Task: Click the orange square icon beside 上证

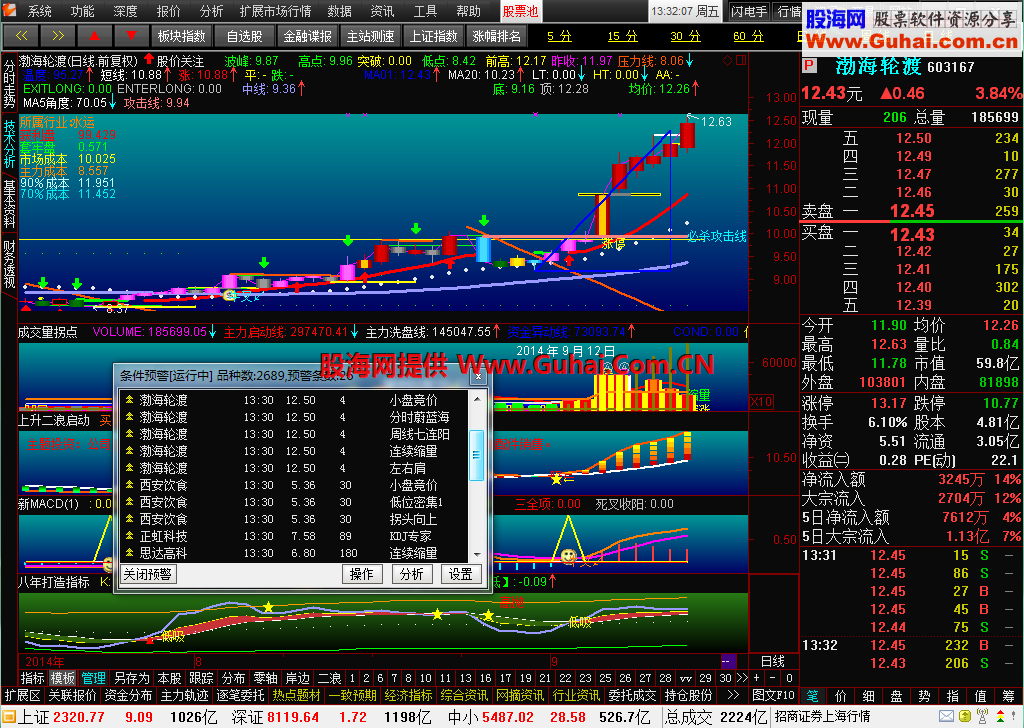Action: (8, 717)
